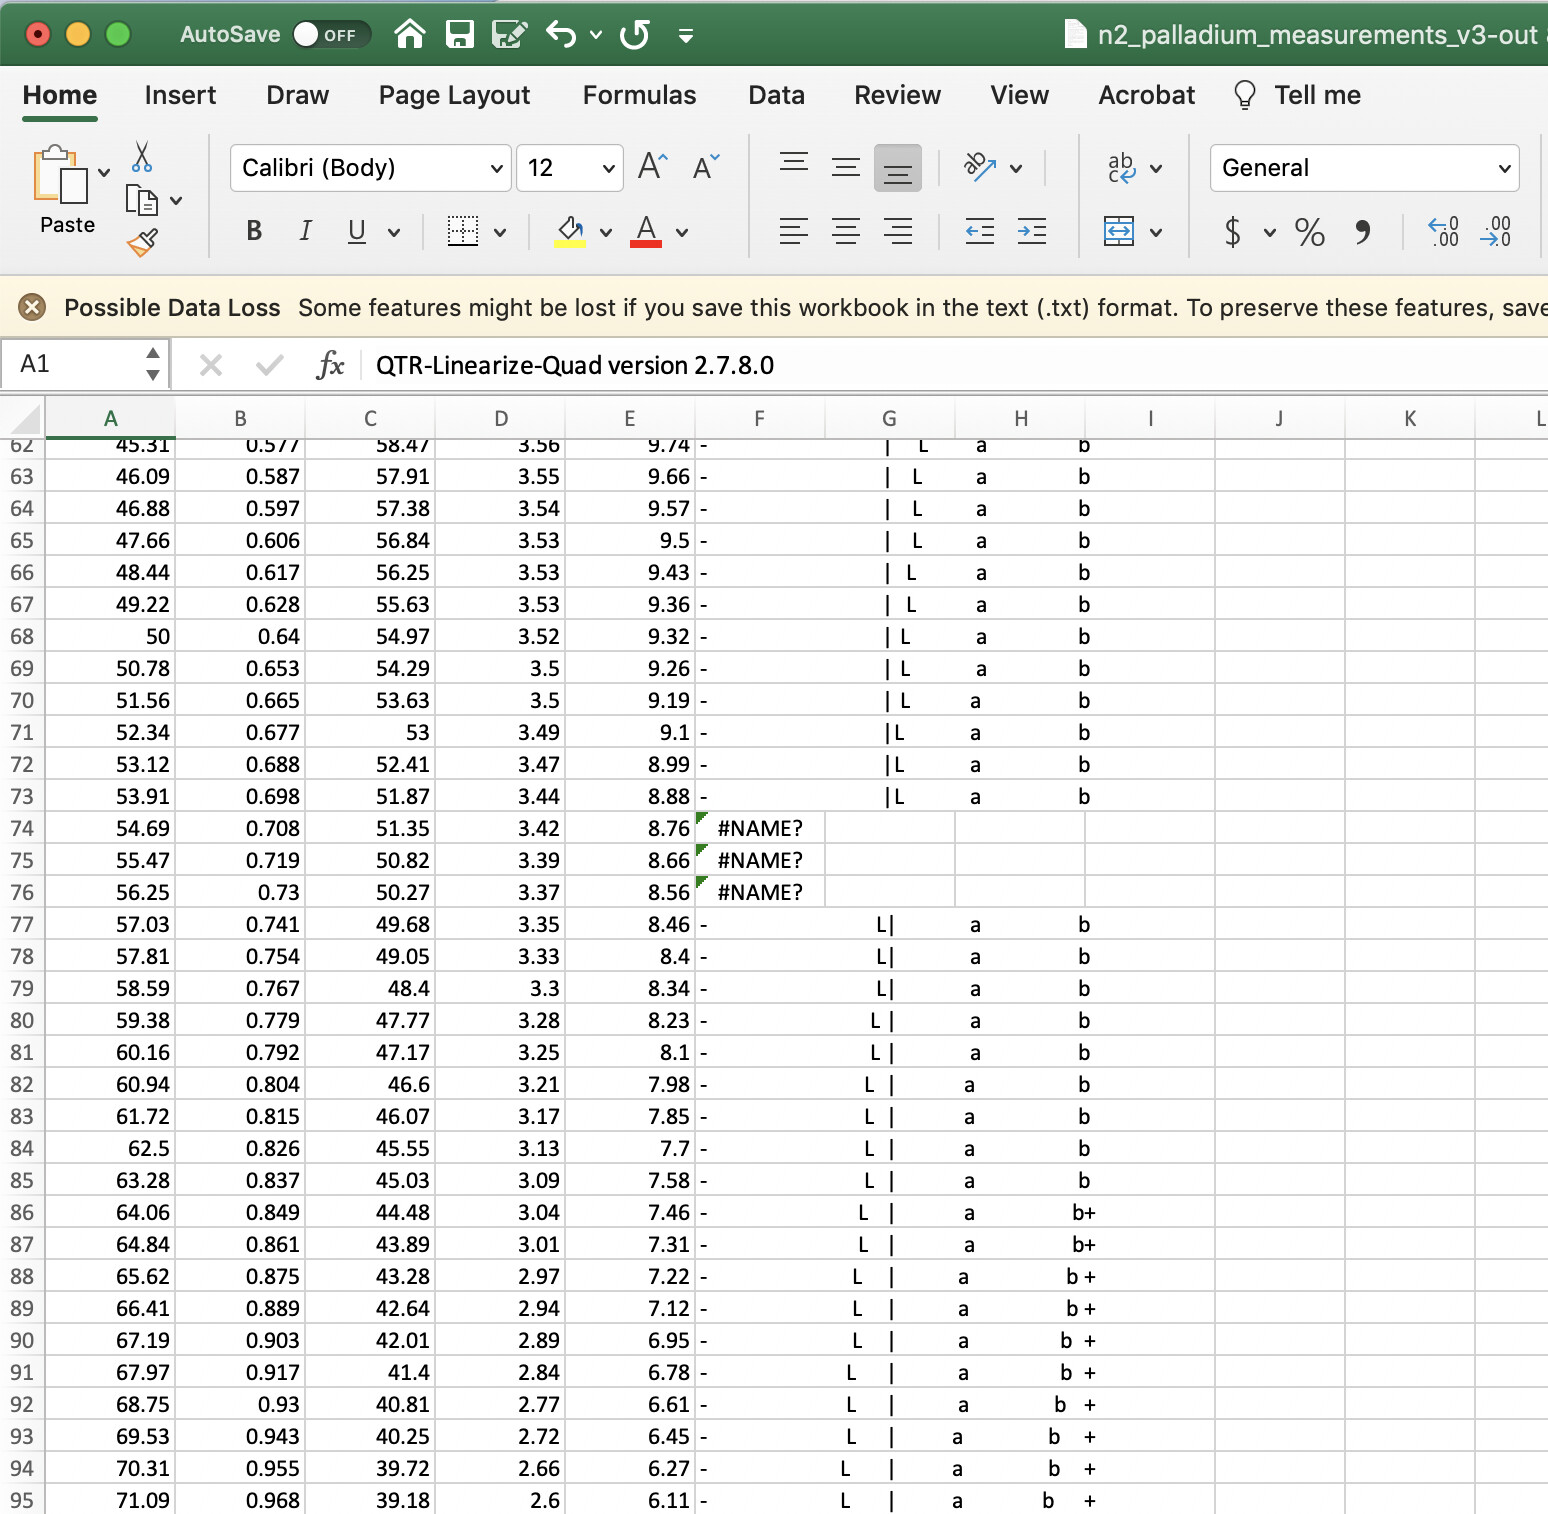The image size is (1548, 1514).
Task: Toggle Bold formatting
Action: [x=254, y=232]
